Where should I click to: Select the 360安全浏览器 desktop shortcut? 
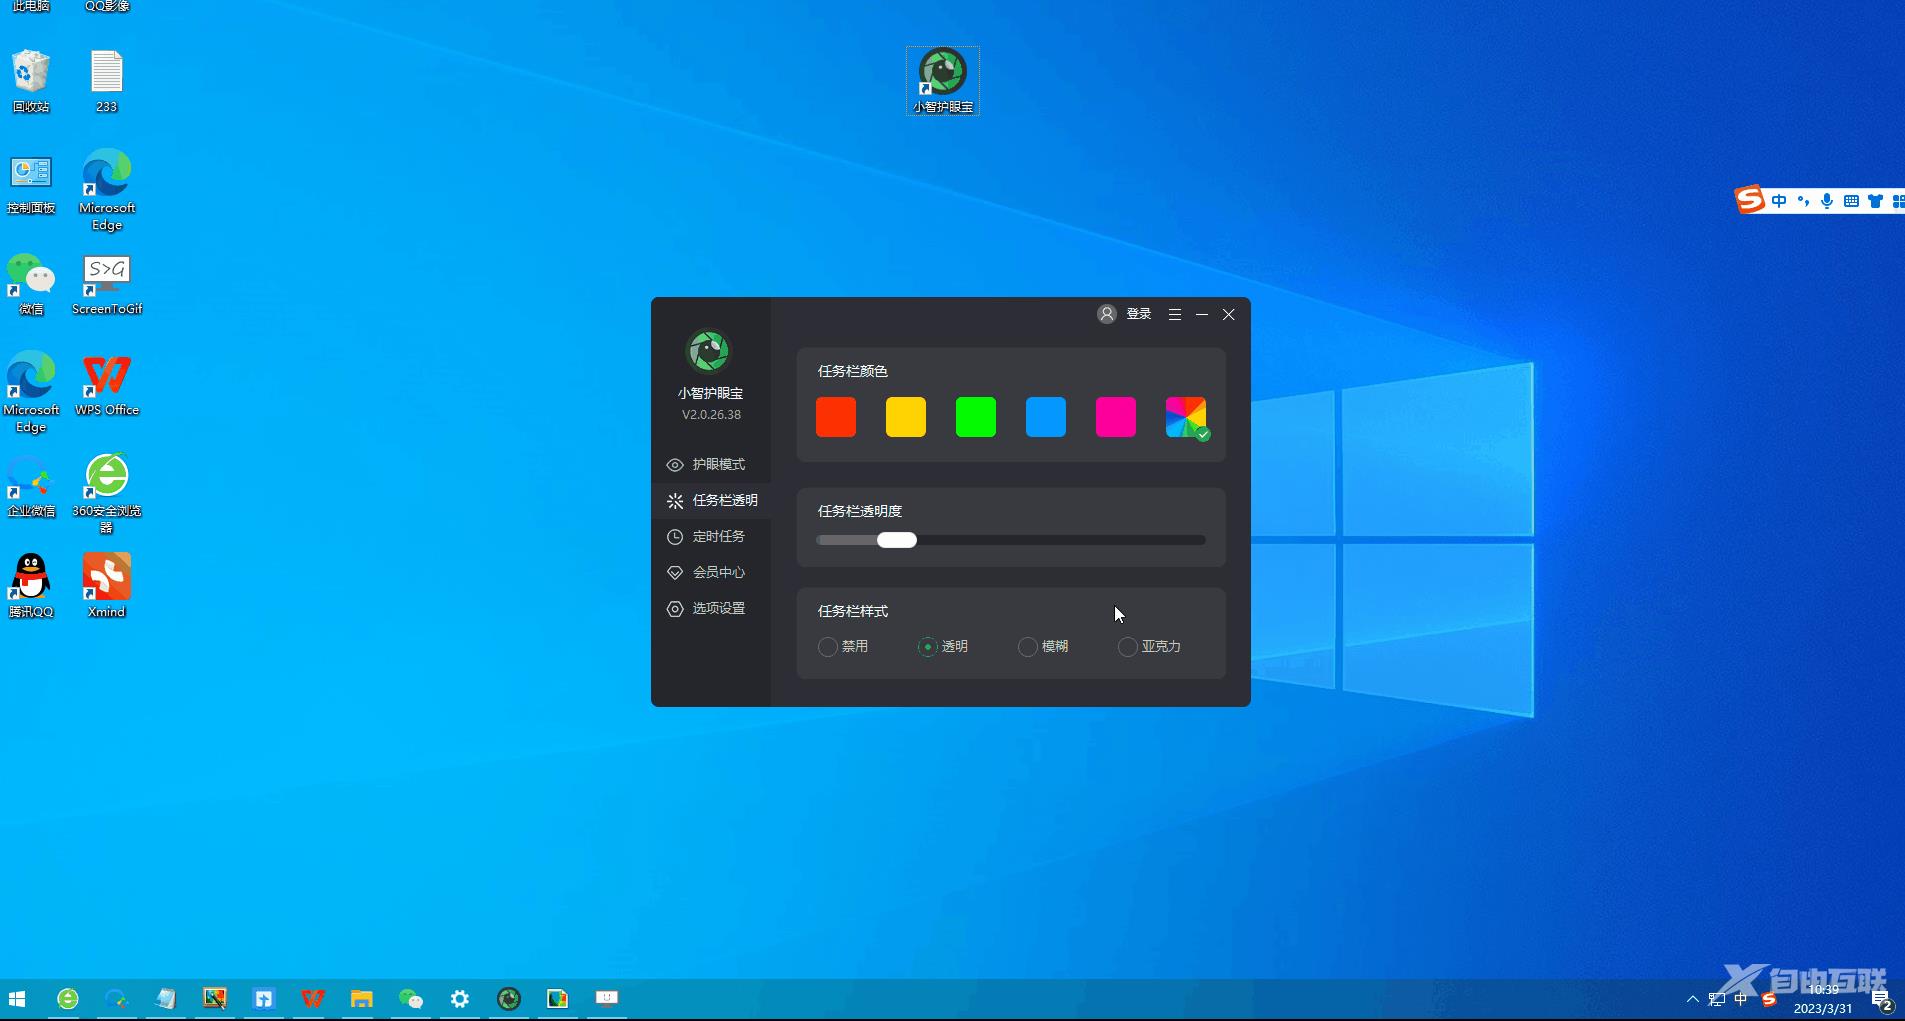(107, 493)
